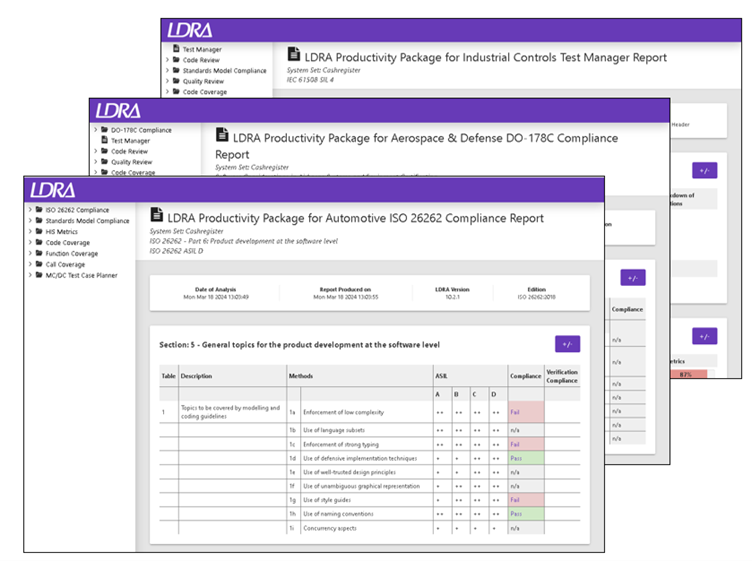This screenshot has height=561, width=752.
Task: Toggle the upper +/- button in Industrial Controls report
Action: [704, 170]
